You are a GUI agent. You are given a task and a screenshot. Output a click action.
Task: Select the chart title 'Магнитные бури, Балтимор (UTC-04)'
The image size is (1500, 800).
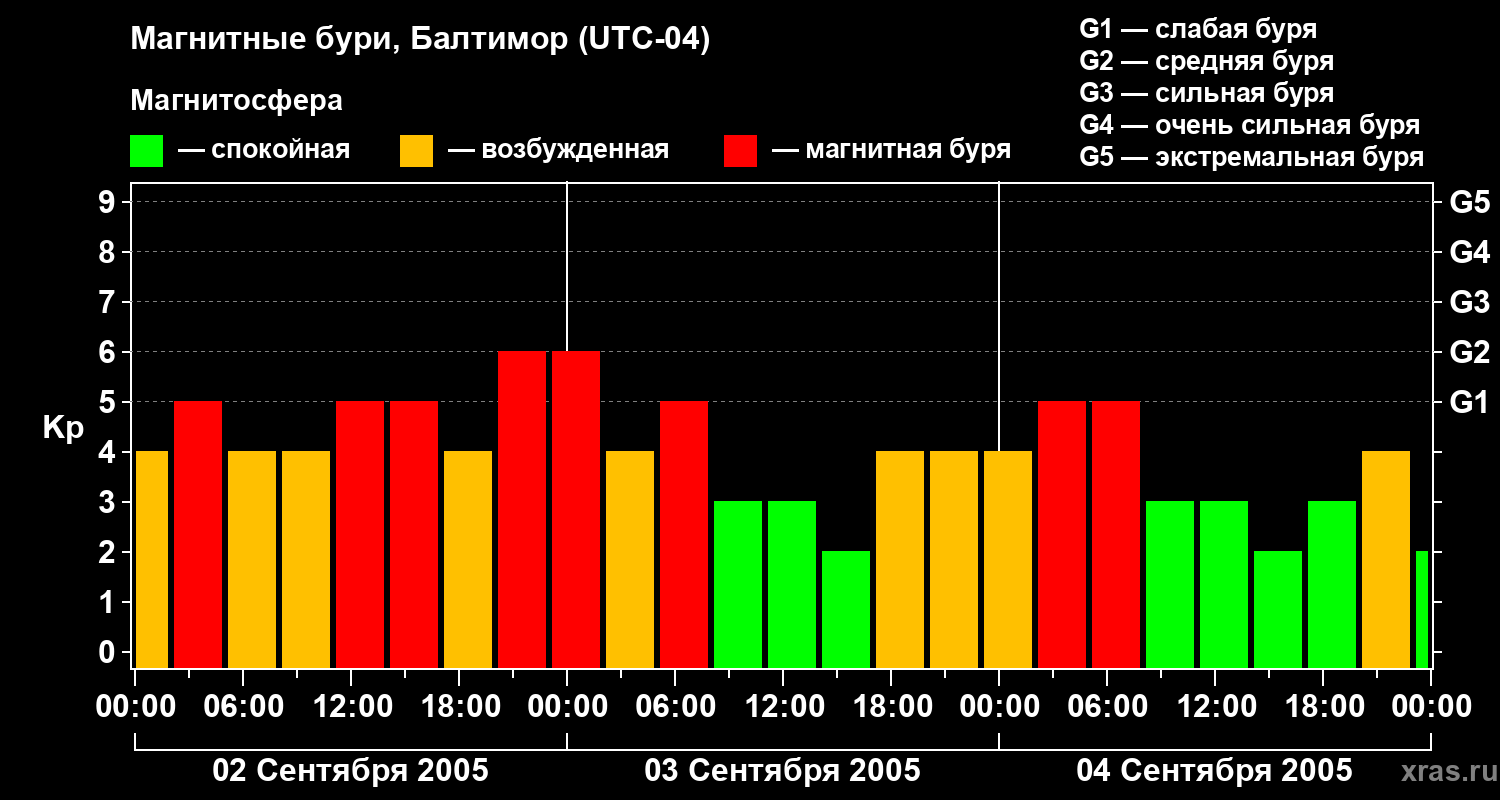pyautogui.click(x=420, y=40)
